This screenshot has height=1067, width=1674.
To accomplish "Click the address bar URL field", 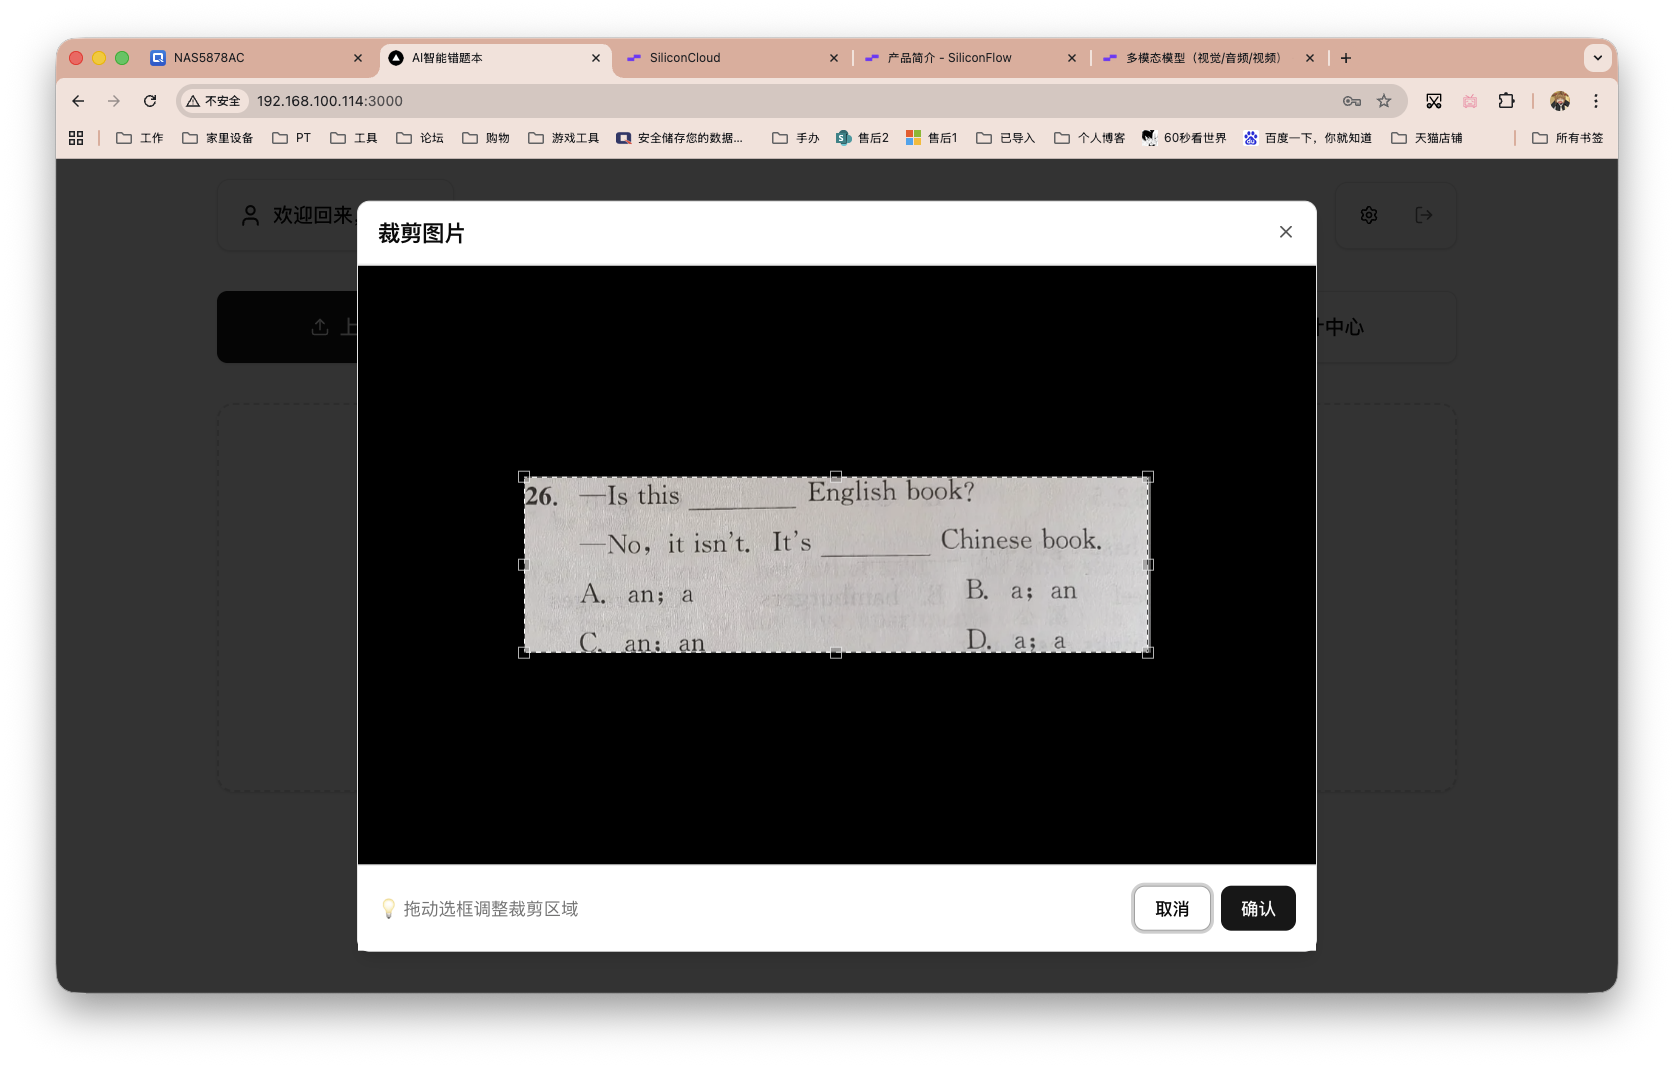I will coord(700,101).
